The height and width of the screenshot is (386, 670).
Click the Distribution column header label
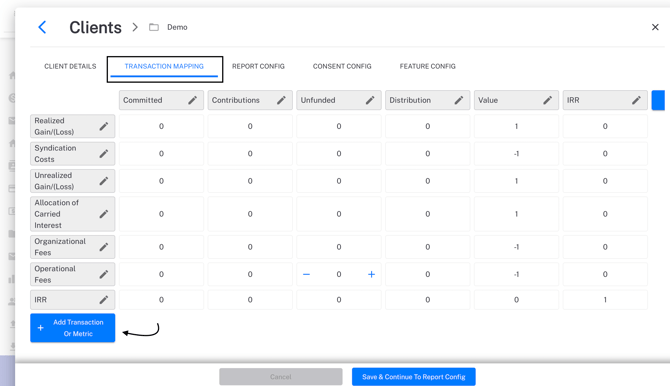(410, 100)
